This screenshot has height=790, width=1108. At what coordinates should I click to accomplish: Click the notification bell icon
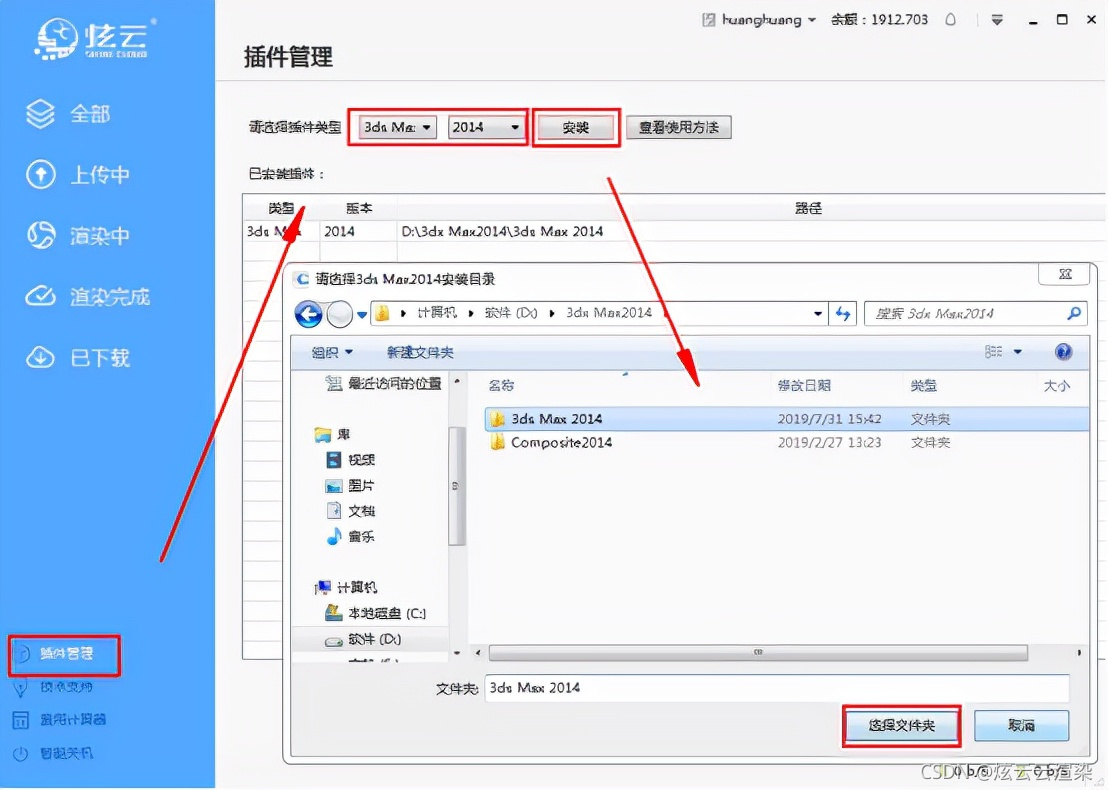pos(950,20)
